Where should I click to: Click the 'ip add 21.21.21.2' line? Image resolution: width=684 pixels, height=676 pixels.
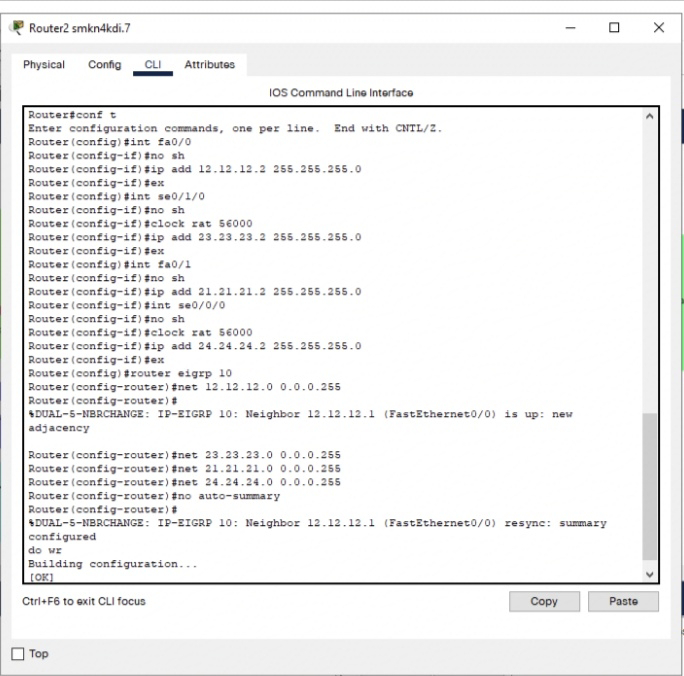pos(195,292)
